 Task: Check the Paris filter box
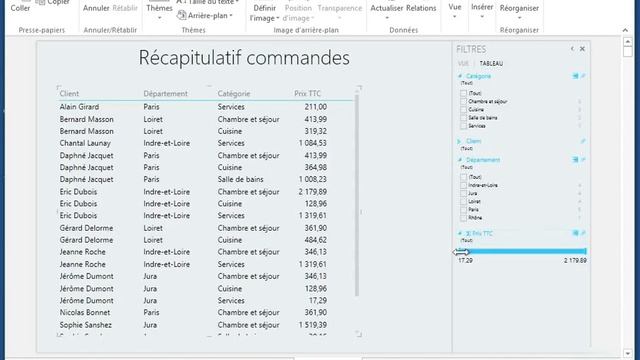[463, 210]
